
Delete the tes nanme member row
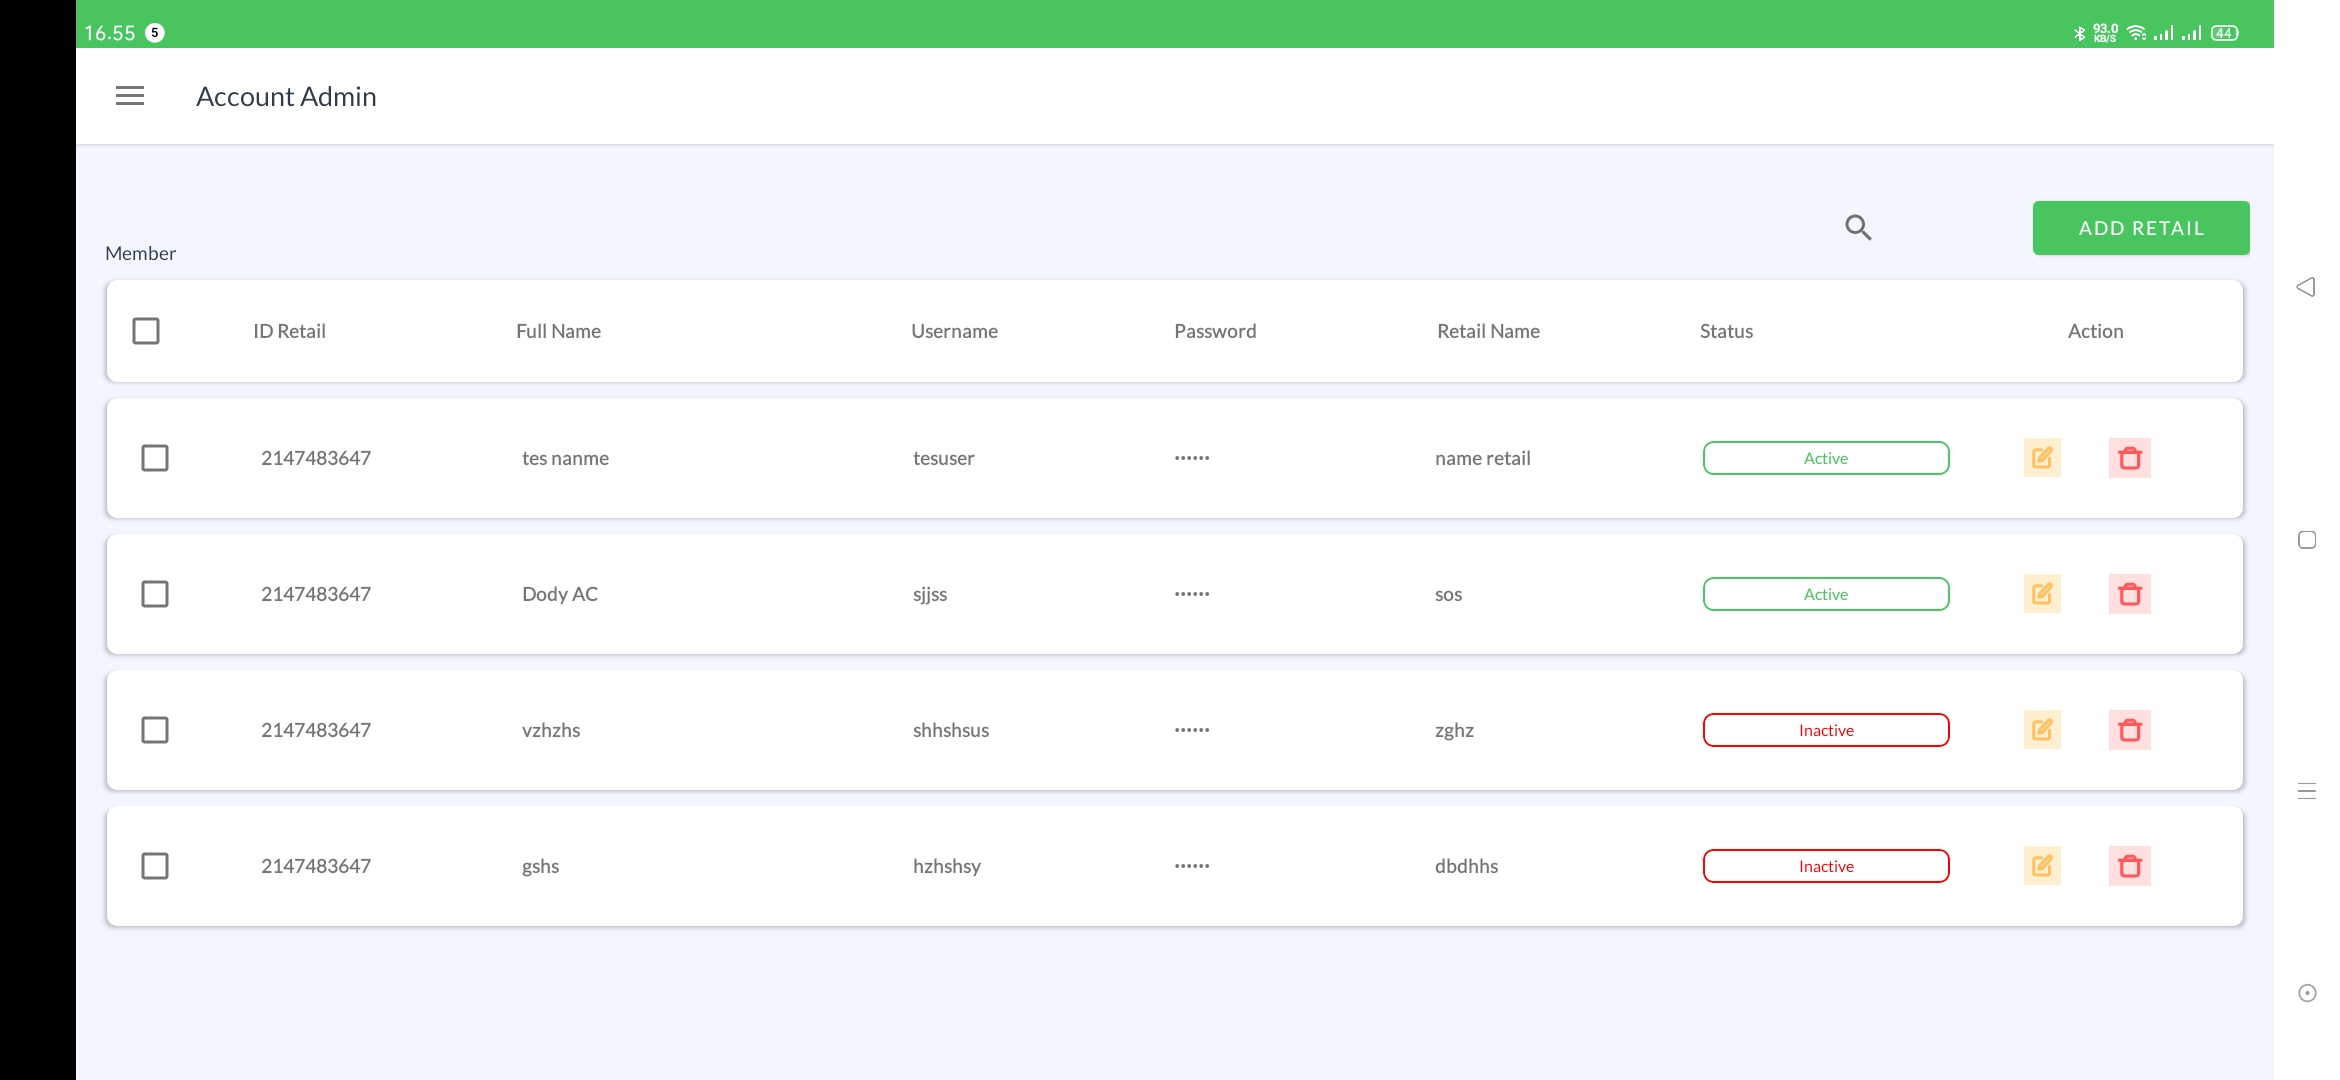point(2130,458)
